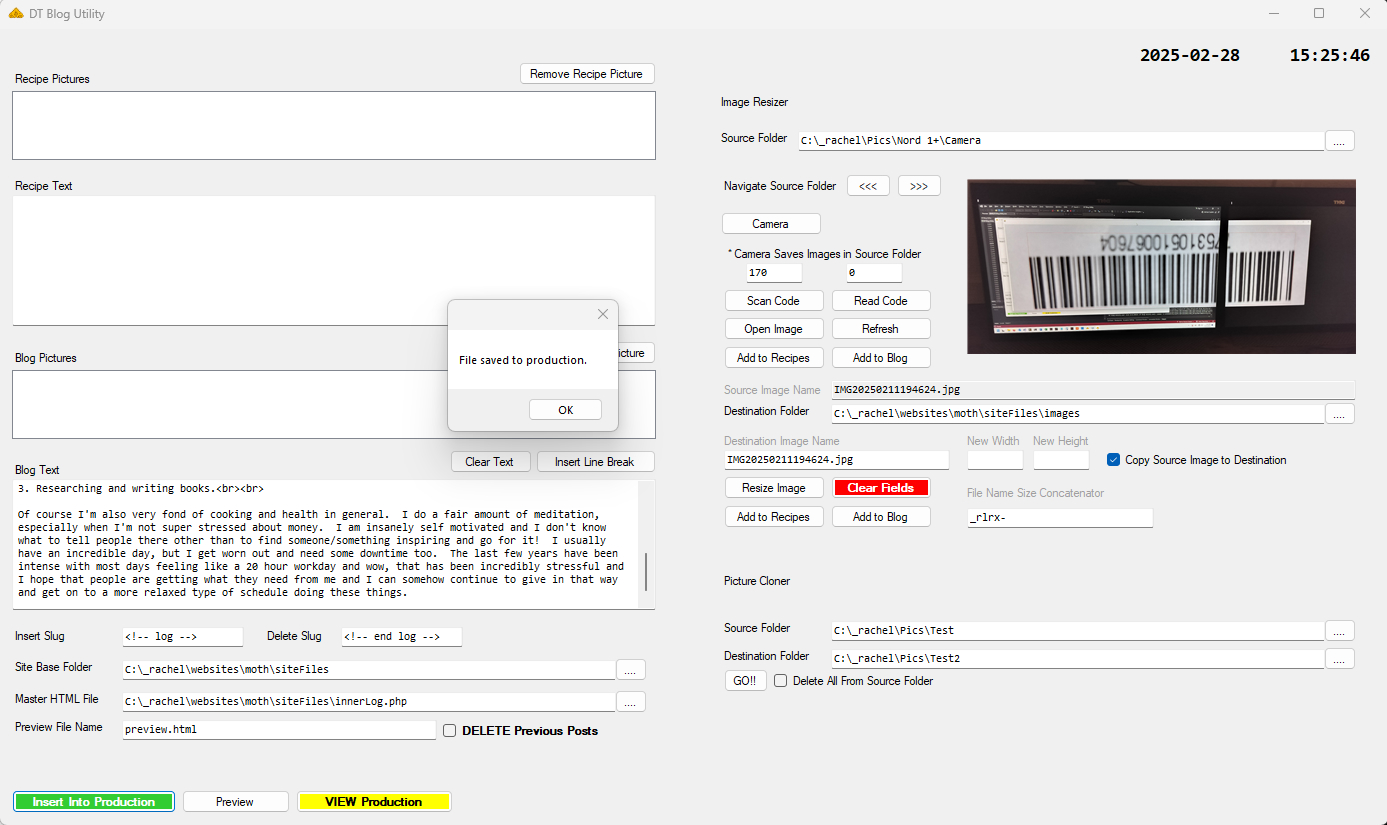
Task: Click Picture Cloner Destination Folder field
Action: pos(1078,659)
